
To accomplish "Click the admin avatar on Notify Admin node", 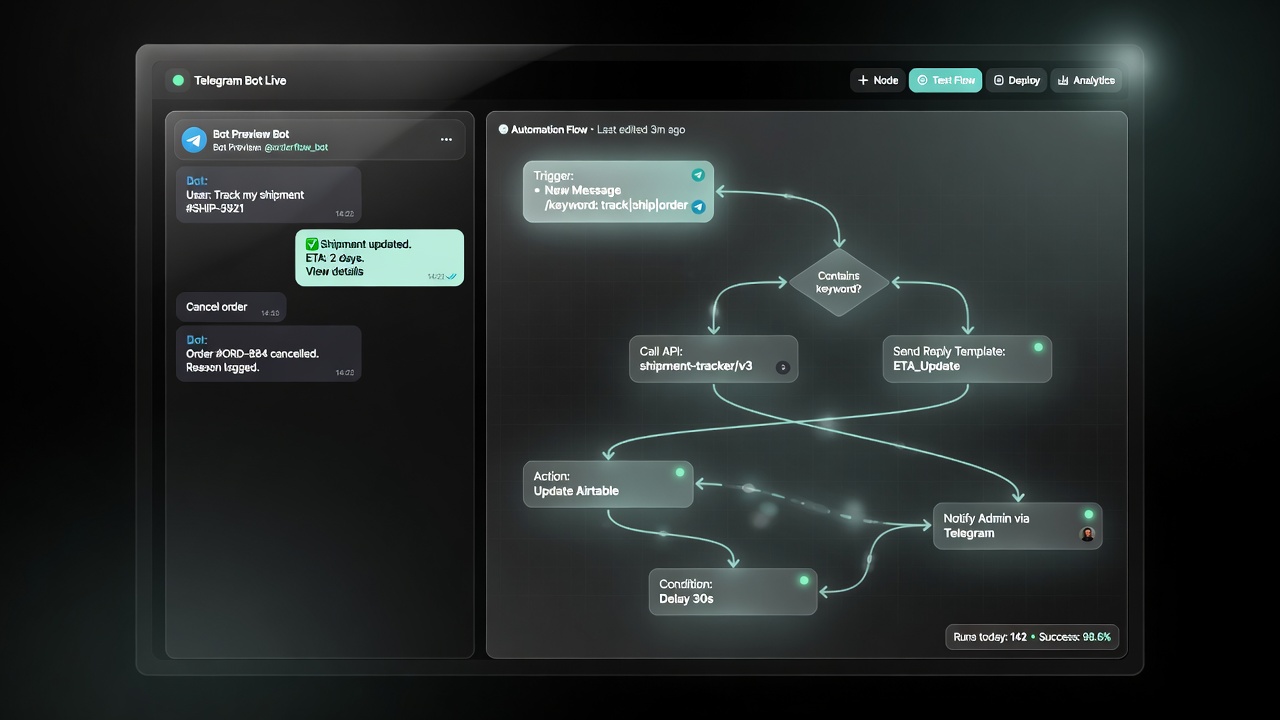I will click(x=1088, y=534).
